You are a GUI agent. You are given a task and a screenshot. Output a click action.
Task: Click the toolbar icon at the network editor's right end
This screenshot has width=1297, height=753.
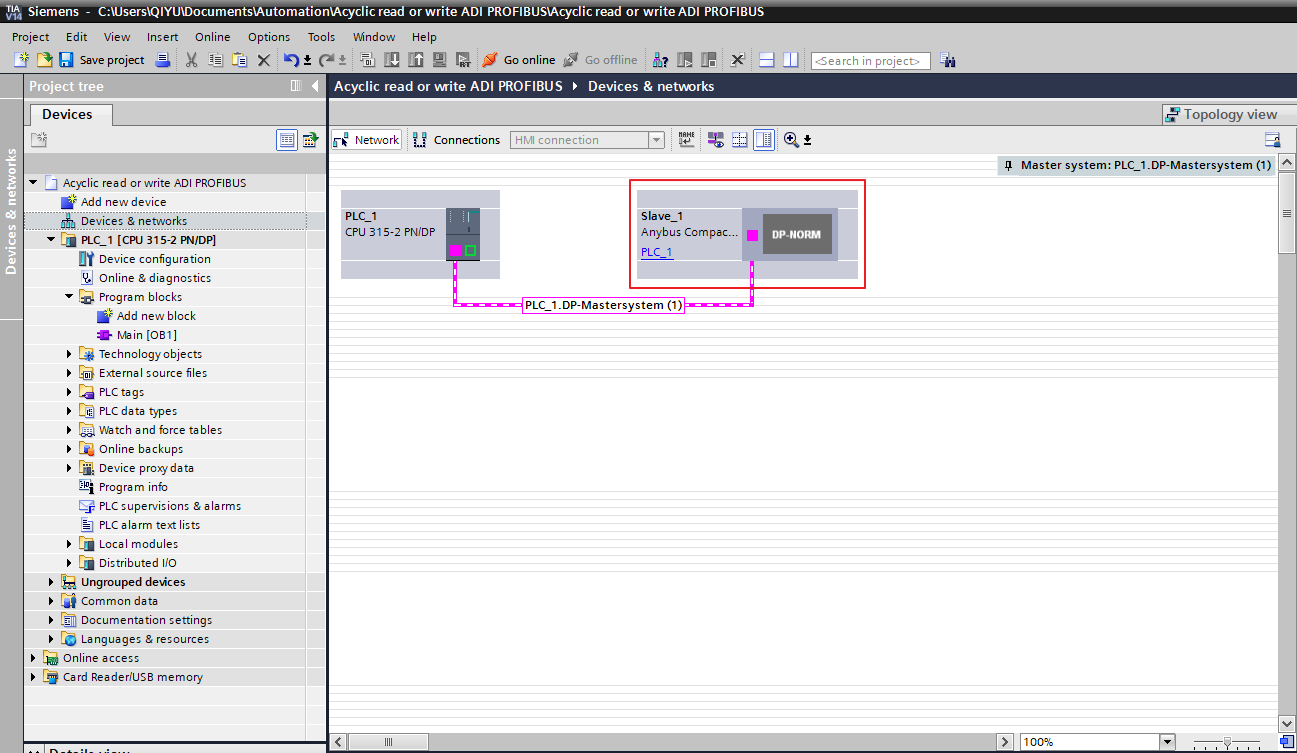coord(1272,140)
